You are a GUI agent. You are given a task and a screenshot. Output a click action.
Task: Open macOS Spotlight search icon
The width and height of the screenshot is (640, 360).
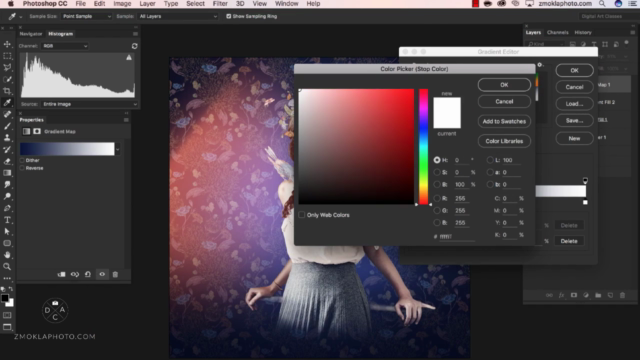click(x=602, y=4)
